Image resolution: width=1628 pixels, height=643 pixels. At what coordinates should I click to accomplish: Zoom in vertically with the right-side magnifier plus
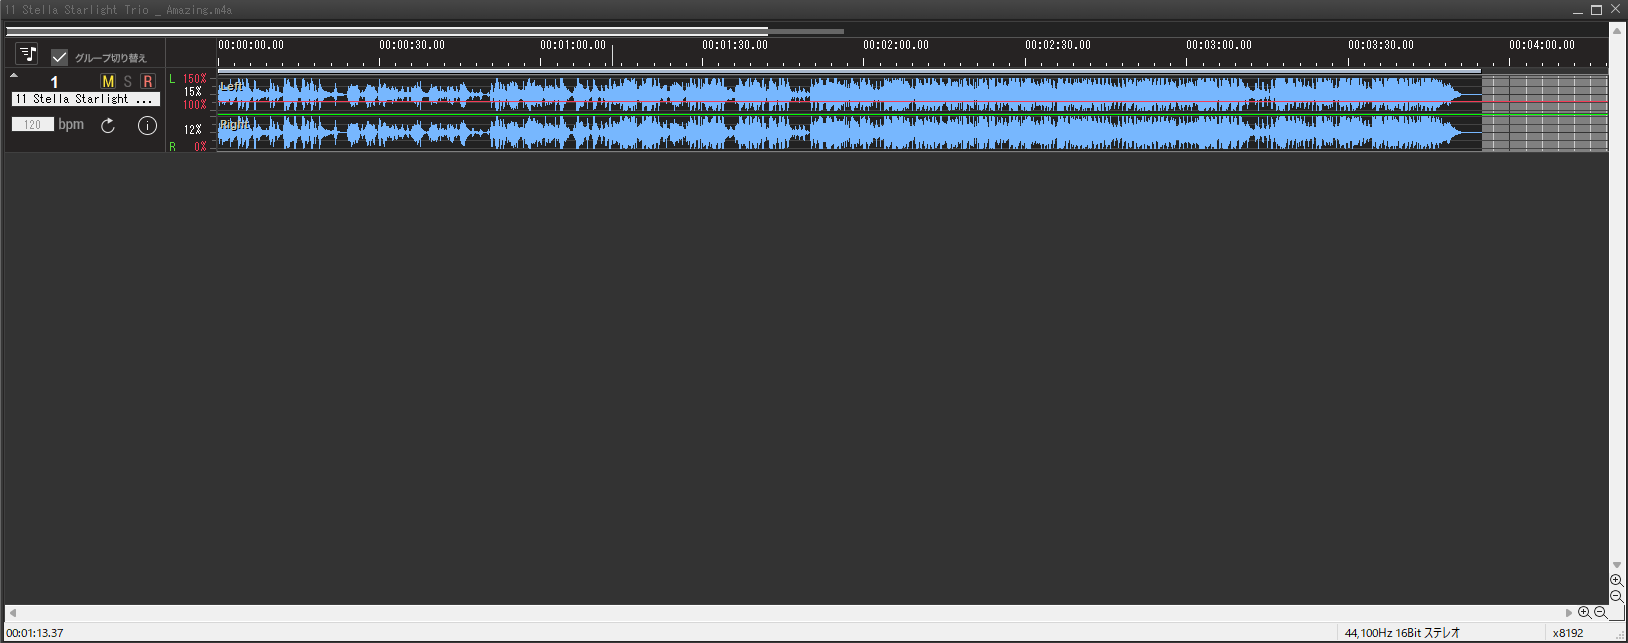pyautogui.click(x=1616, y=581)
